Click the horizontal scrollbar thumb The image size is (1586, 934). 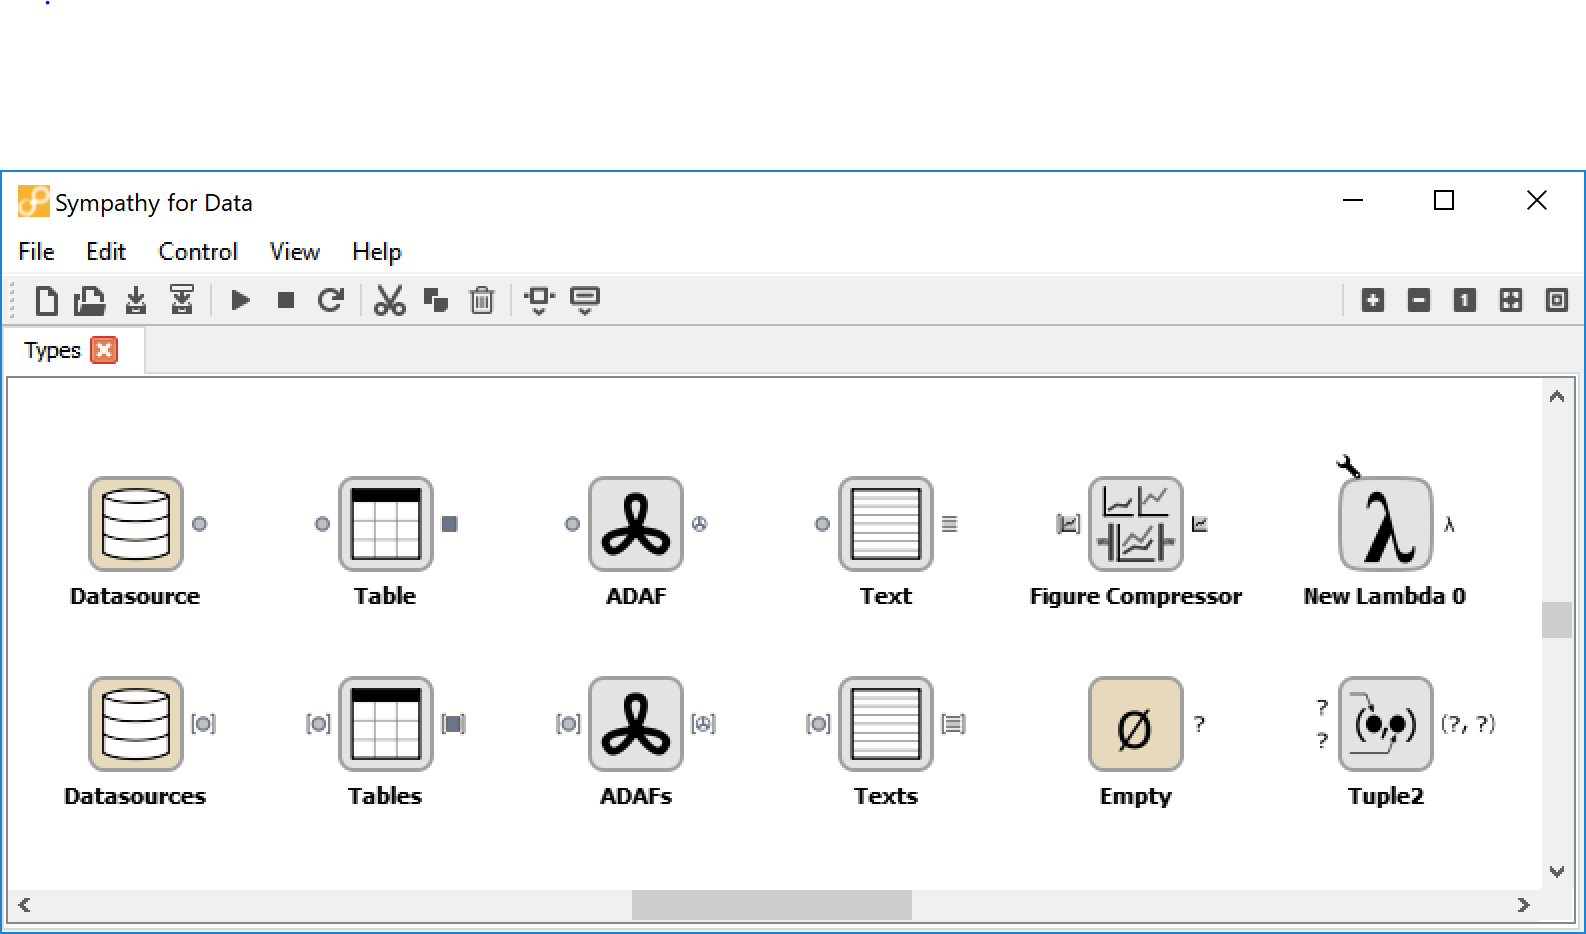pos(772,905)
